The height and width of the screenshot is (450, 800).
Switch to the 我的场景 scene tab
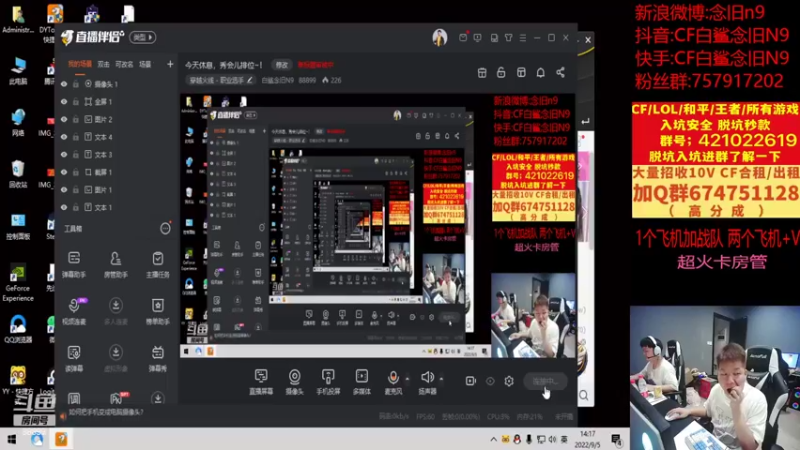coord(80,64)
